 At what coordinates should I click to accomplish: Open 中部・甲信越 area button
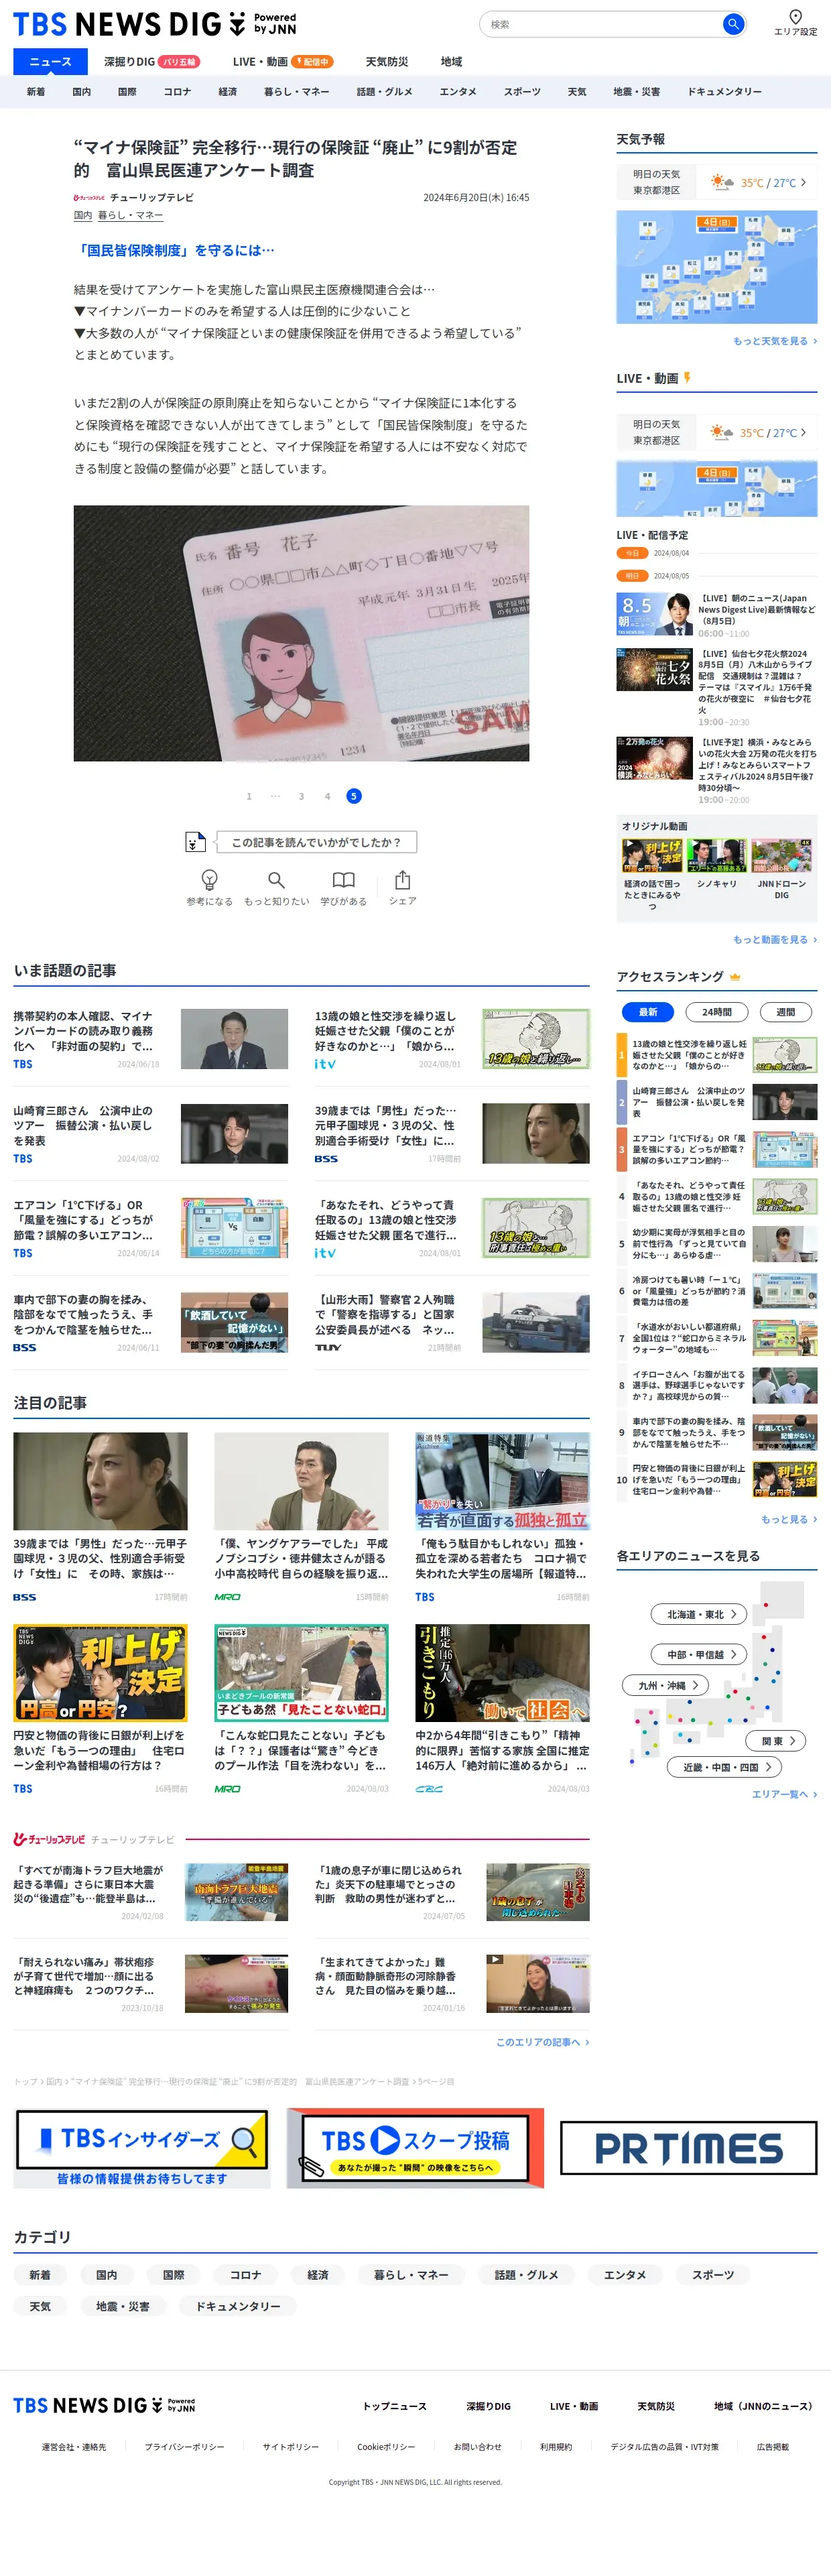700,1654
